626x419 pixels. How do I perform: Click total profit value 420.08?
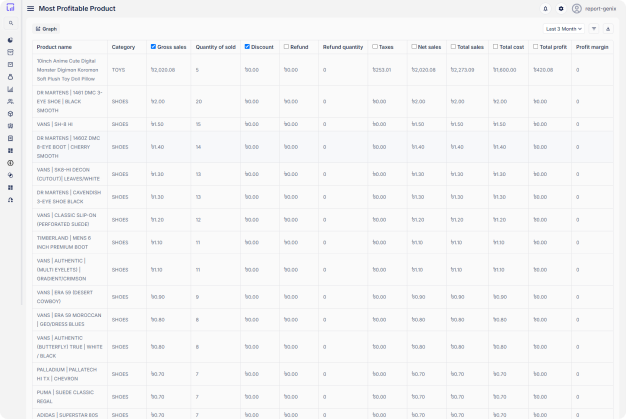pos(543,70)
